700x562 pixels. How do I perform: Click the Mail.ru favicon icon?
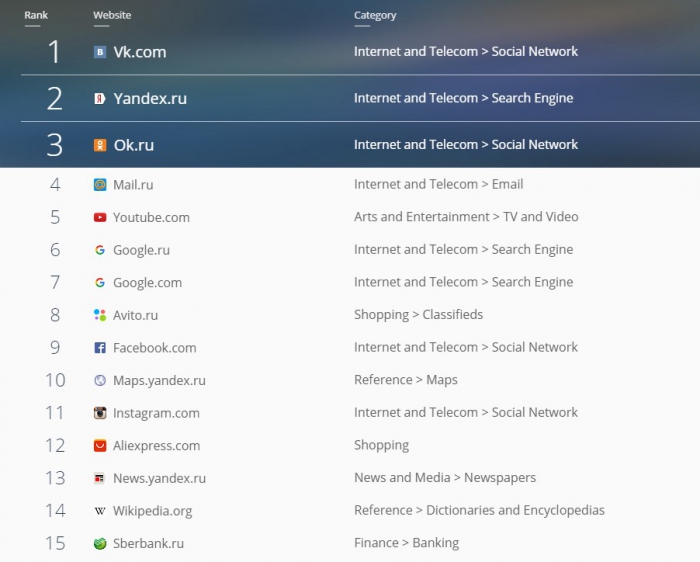[x=100, y=185]
